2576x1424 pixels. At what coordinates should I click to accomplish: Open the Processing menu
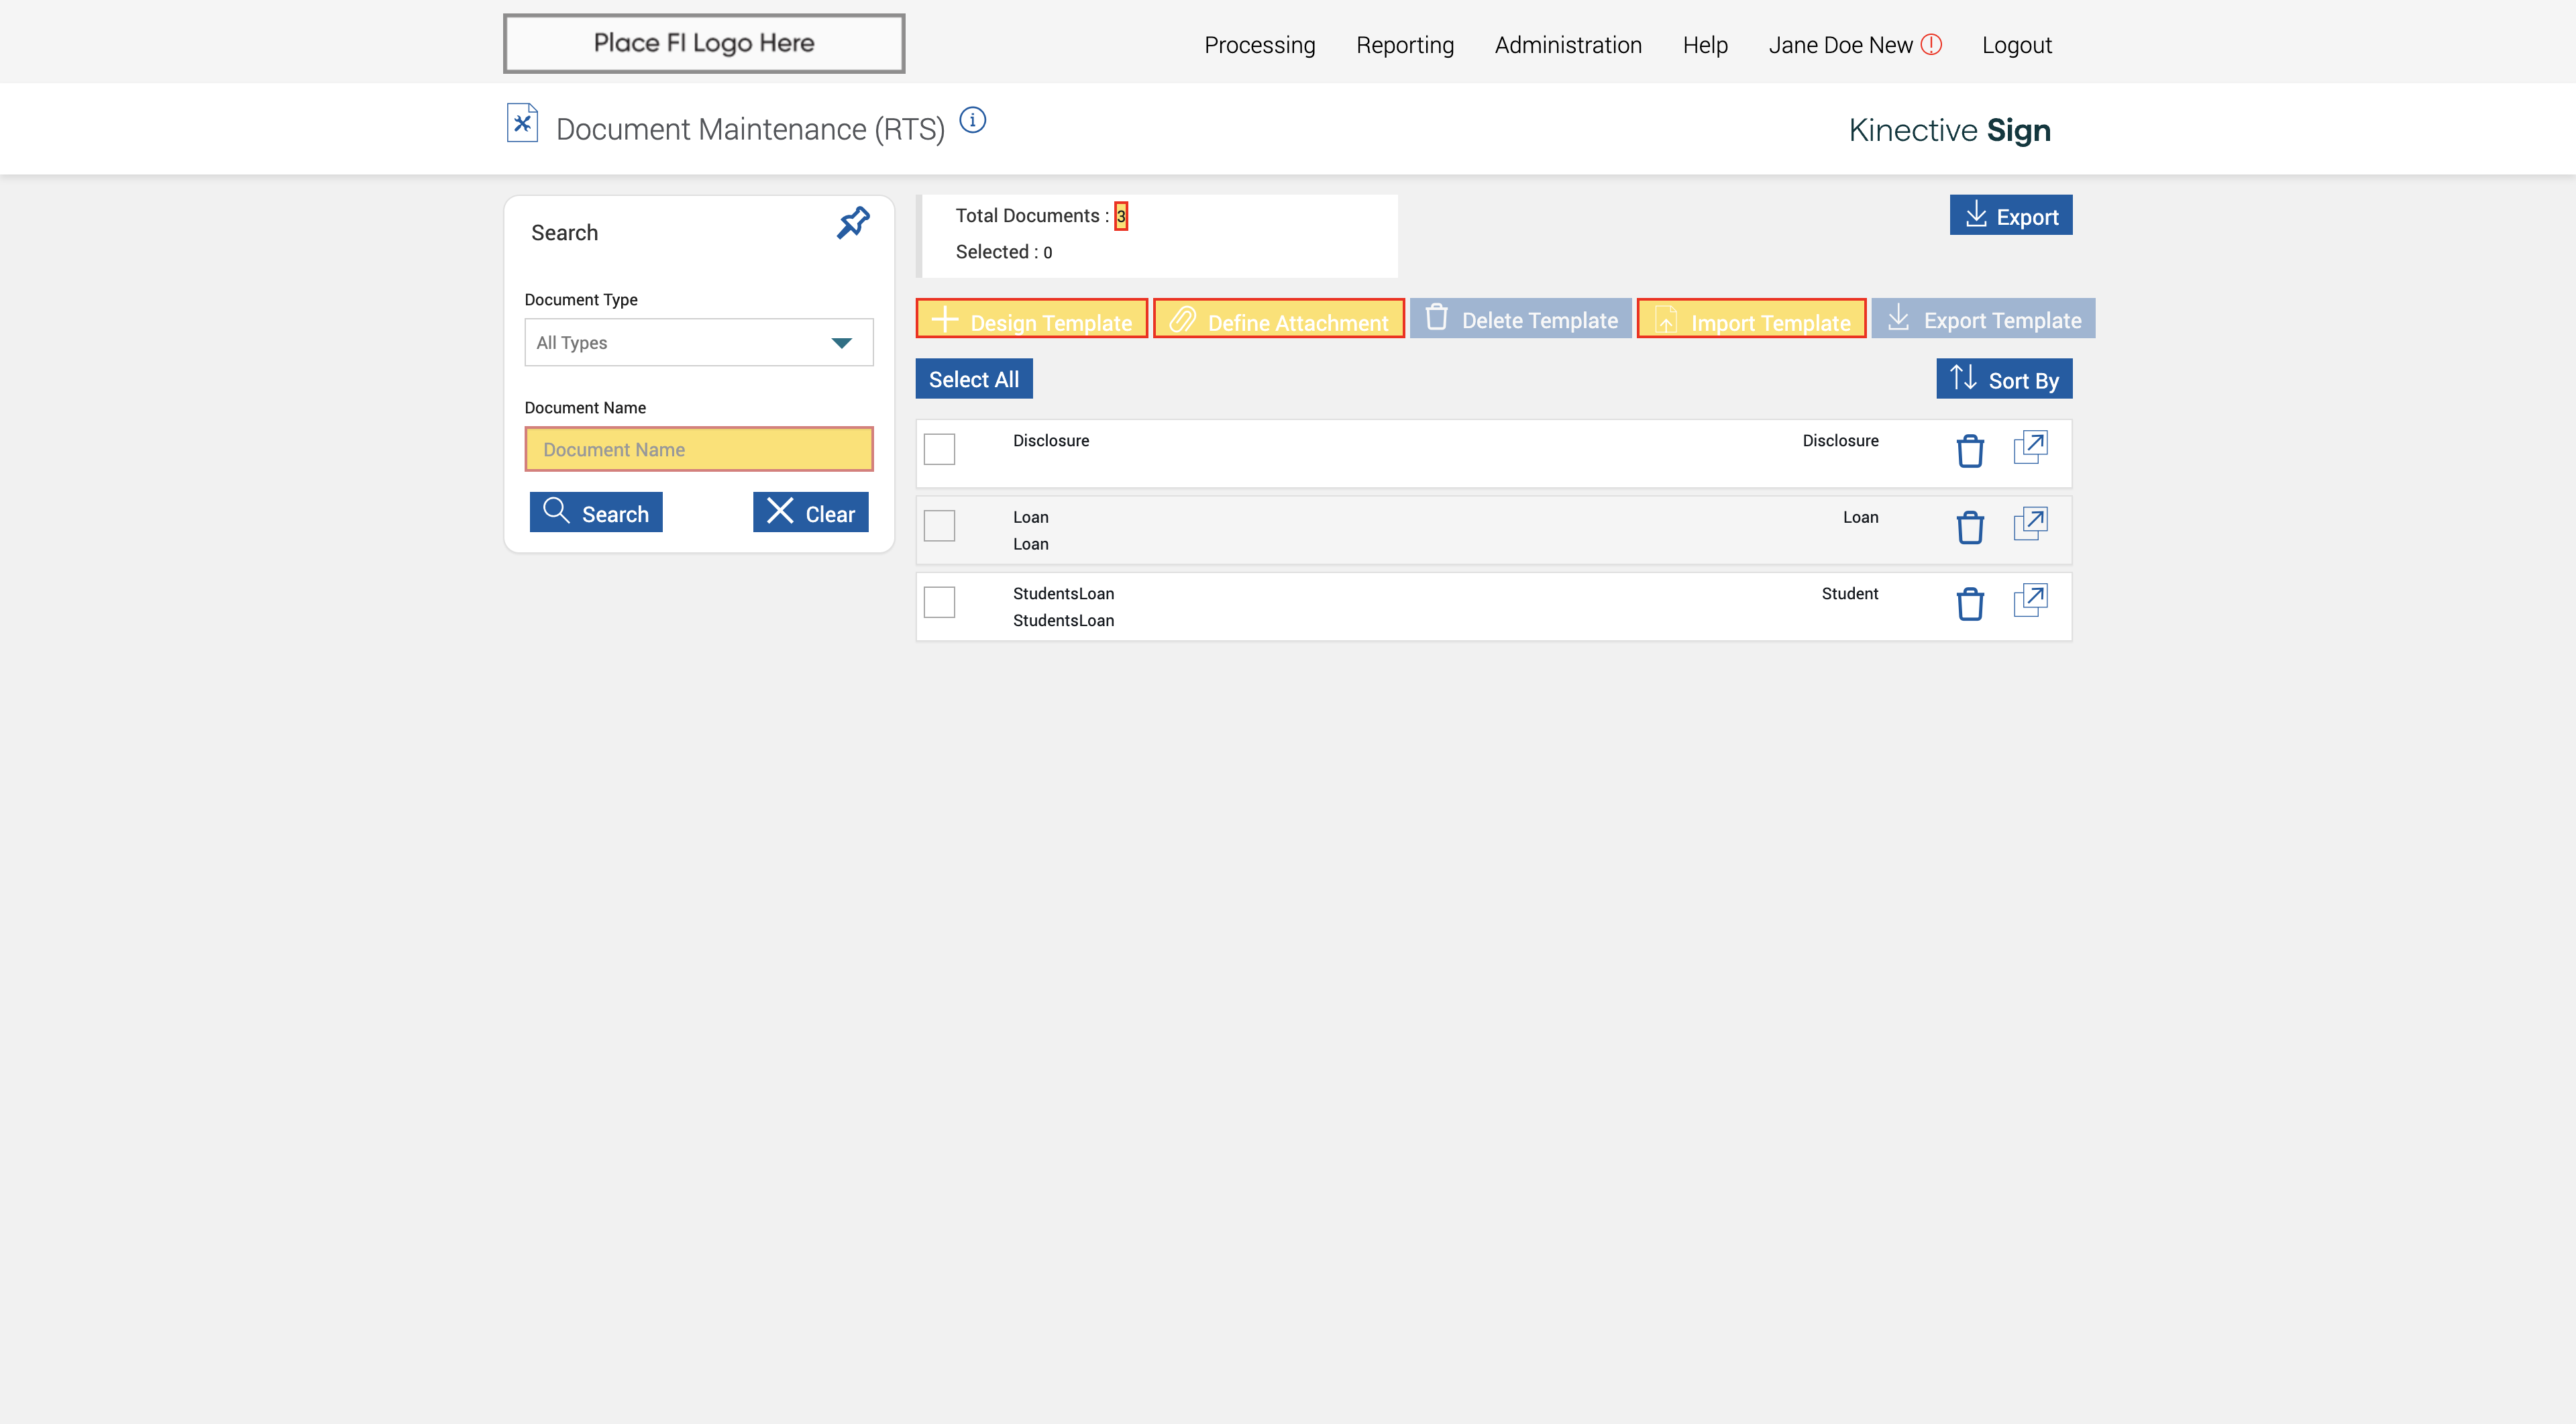(x=1259, y=45)
